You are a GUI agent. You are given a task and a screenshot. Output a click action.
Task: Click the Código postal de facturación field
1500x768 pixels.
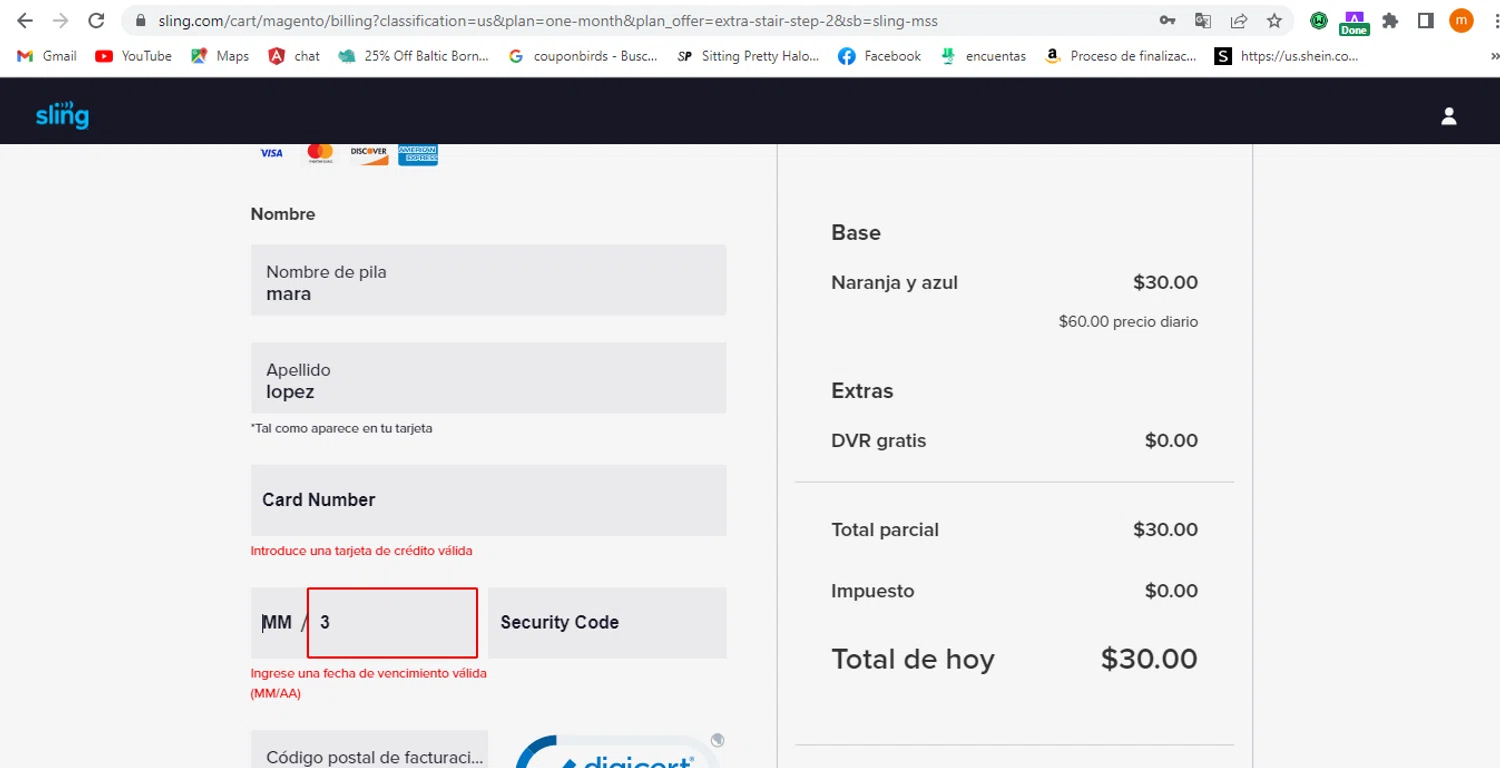[x=369, y=749]
